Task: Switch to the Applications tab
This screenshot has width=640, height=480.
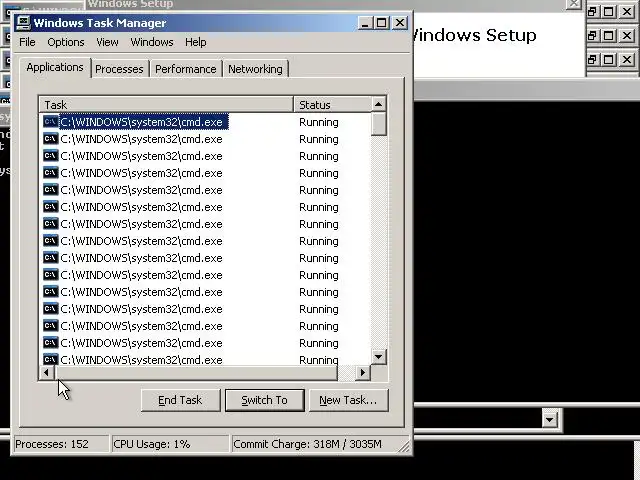Action: click(55, 67)
